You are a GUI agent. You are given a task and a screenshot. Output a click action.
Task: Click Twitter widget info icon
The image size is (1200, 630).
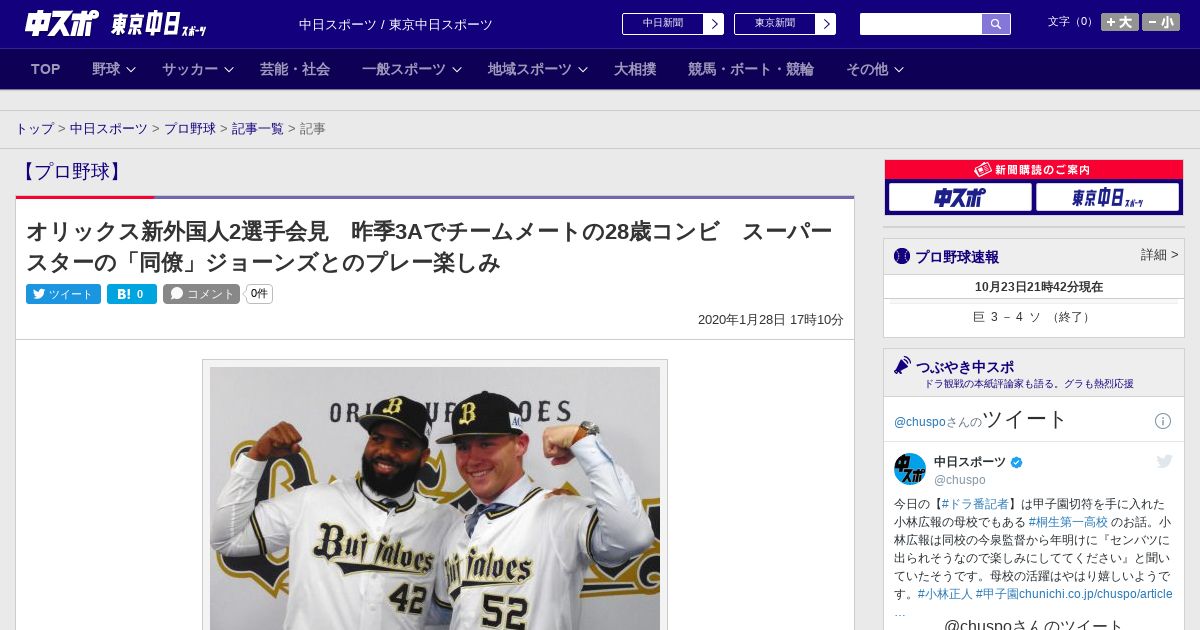coord(1163,421)
